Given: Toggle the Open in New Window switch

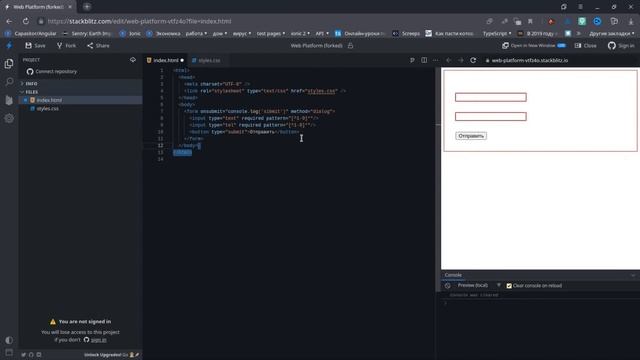Looking at the screenshot, I should [562, 46].
